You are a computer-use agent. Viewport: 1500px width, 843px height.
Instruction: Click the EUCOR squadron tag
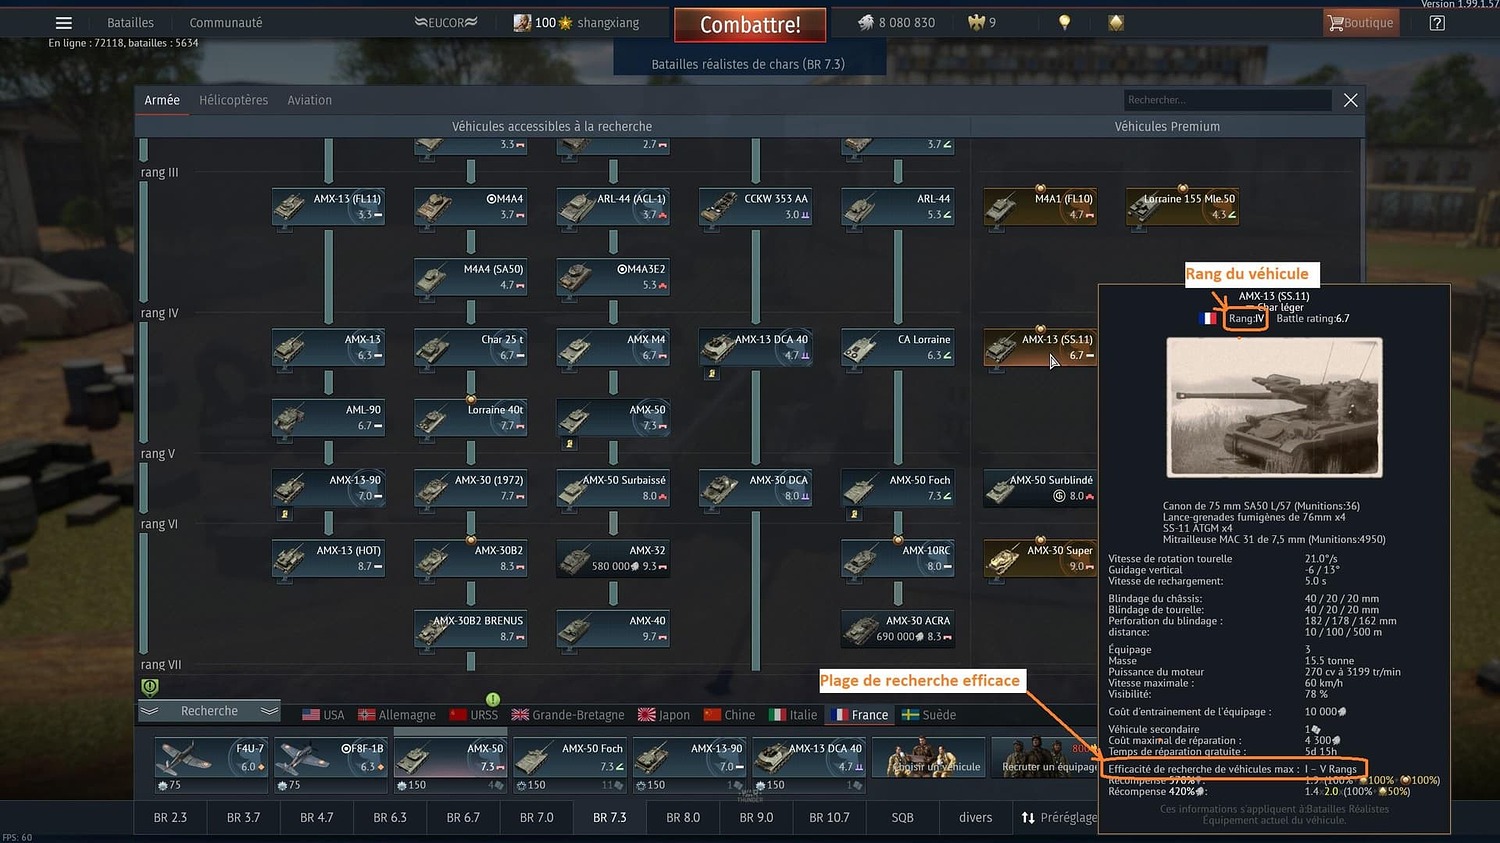[446, 23]
